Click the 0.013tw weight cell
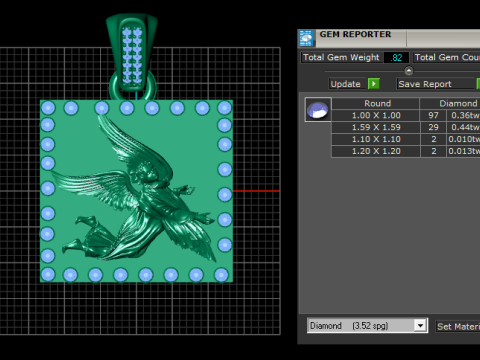 coord(464,151)
